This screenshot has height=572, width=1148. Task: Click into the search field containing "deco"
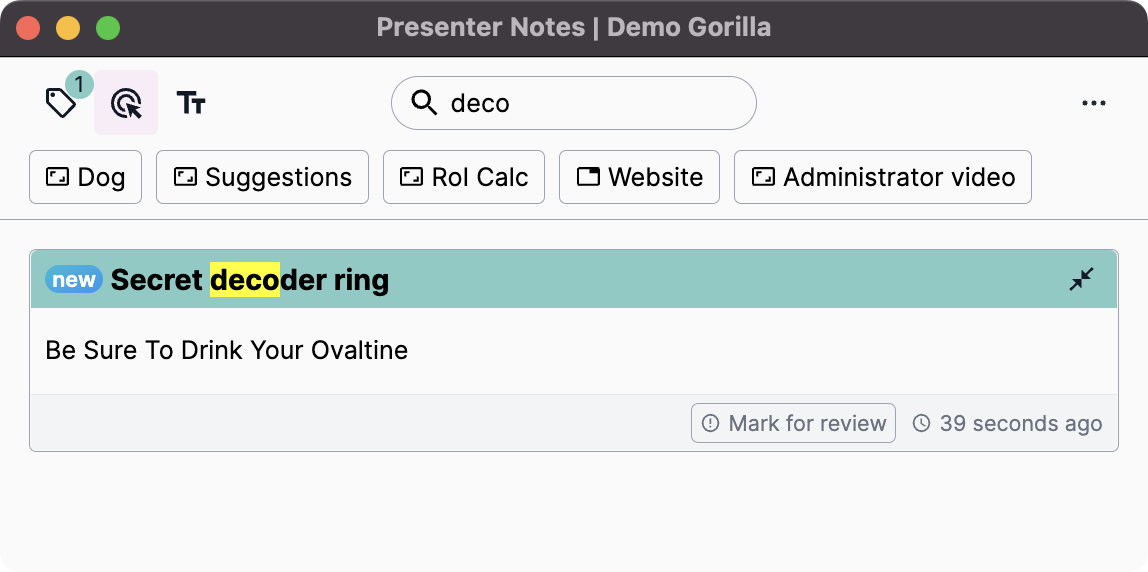pyautogui.click(x=590, y=103)
